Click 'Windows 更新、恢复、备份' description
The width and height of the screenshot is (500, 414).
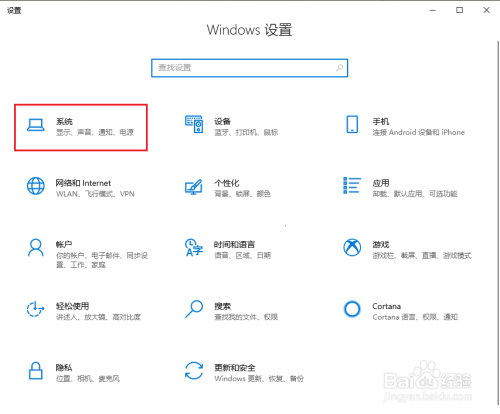click(x=259, y=379)
